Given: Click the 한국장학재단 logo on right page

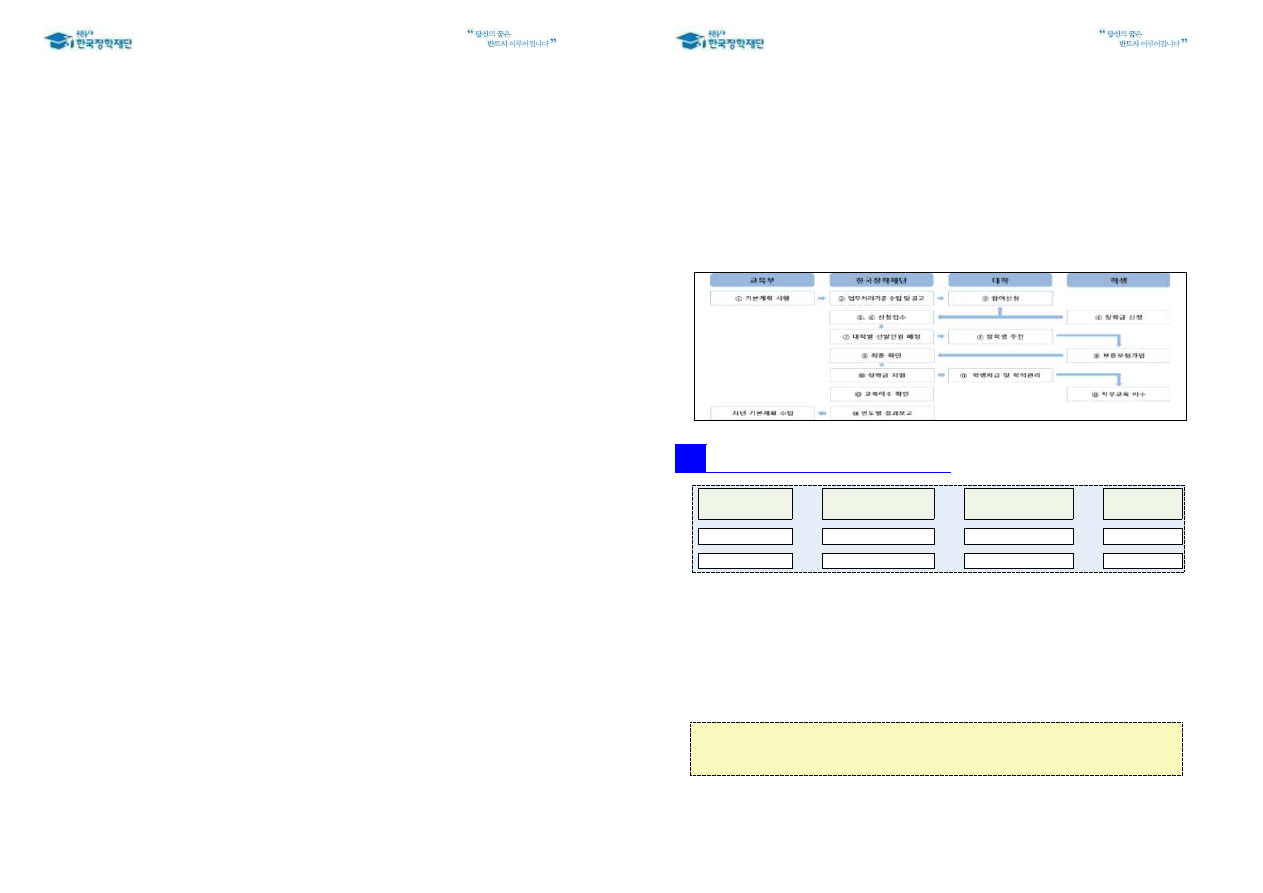Looking at the screenshot, I should coord(720,40).
